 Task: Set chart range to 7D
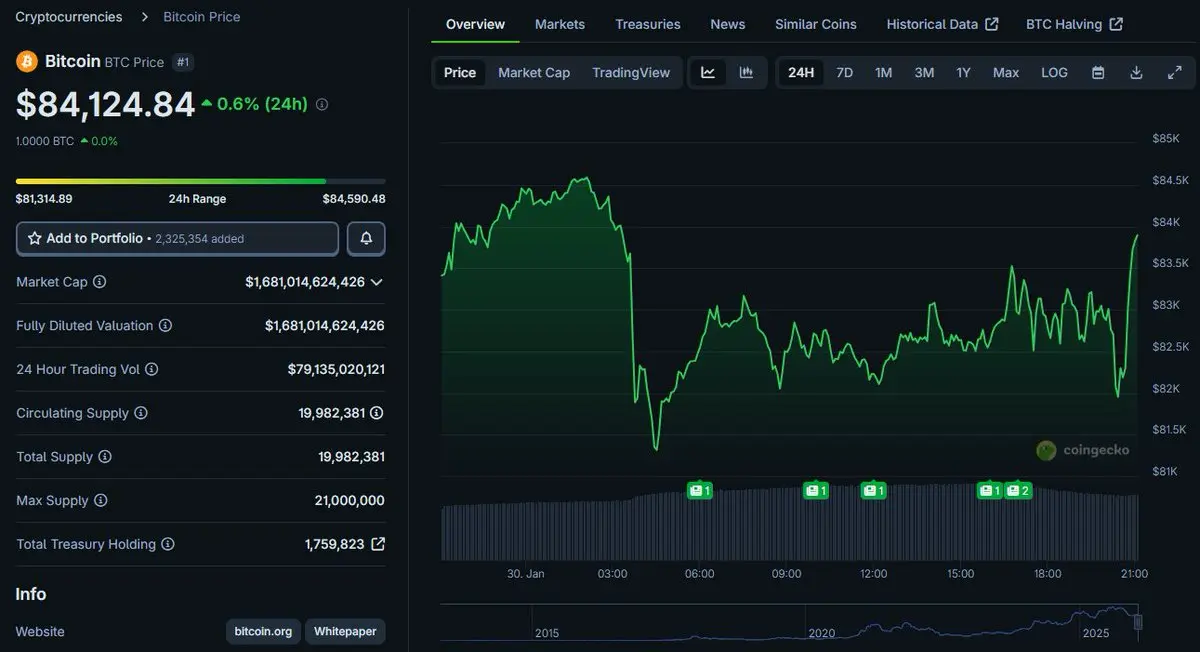coord(845,72)
